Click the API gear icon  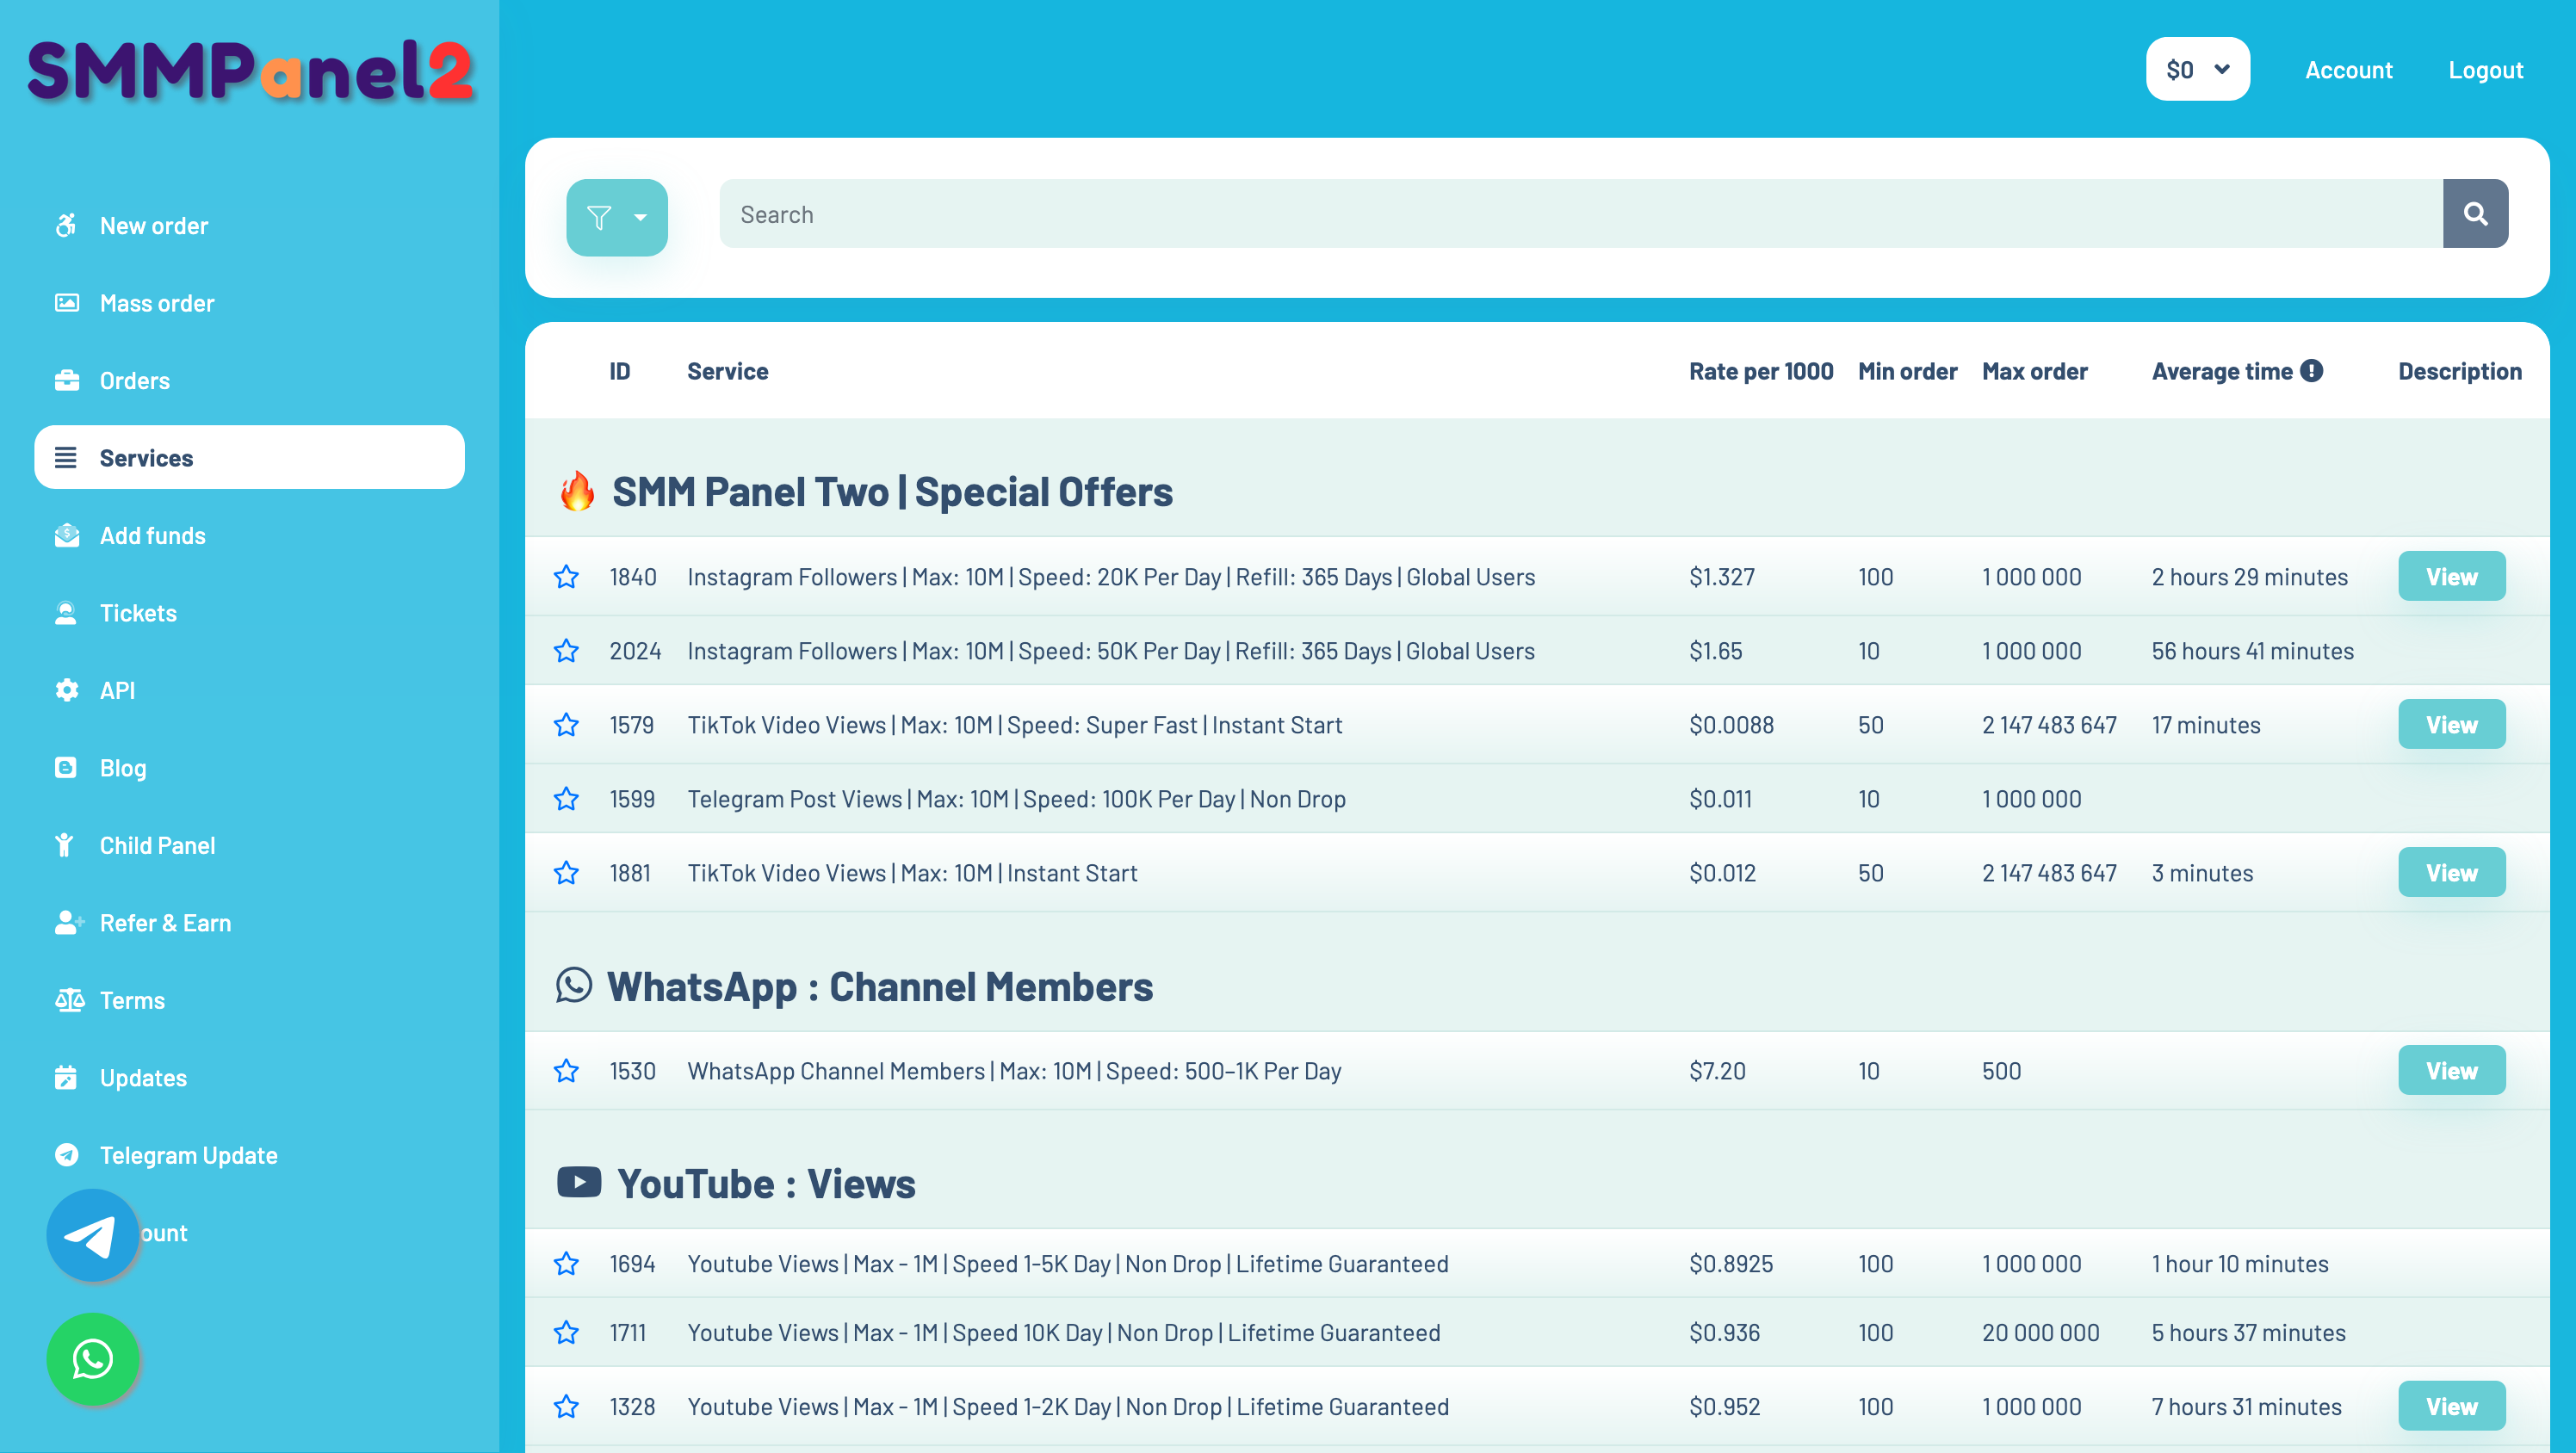(x=66, y=690)
